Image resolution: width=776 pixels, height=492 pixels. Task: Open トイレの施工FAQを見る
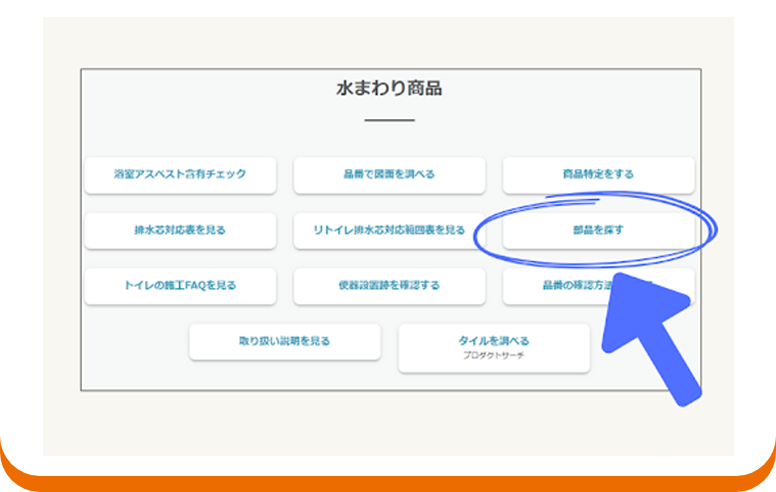pyautogui.click(x=180, y=286)
